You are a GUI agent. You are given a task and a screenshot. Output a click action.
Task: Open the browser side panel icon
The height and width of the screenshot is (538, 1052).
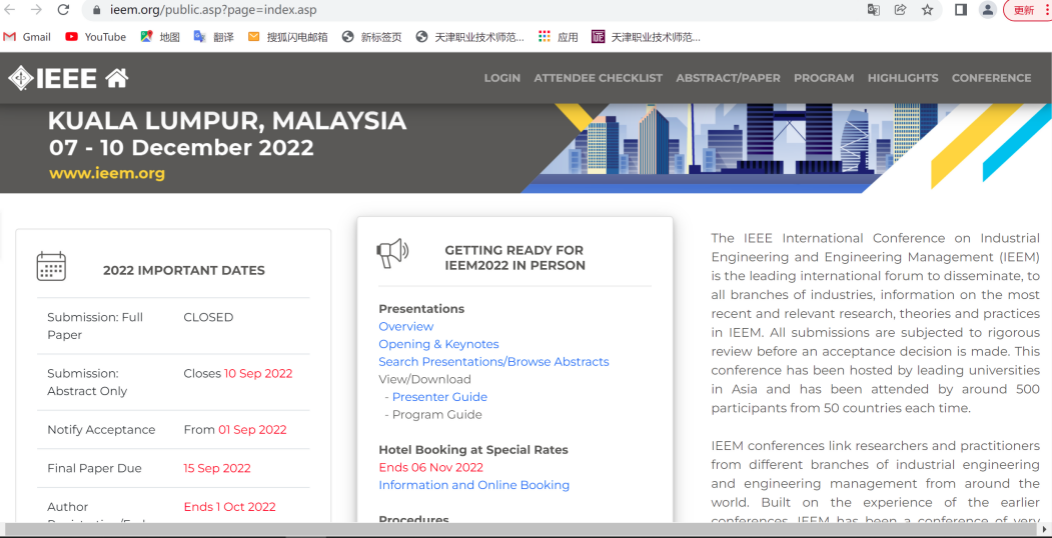pos(960,10)
